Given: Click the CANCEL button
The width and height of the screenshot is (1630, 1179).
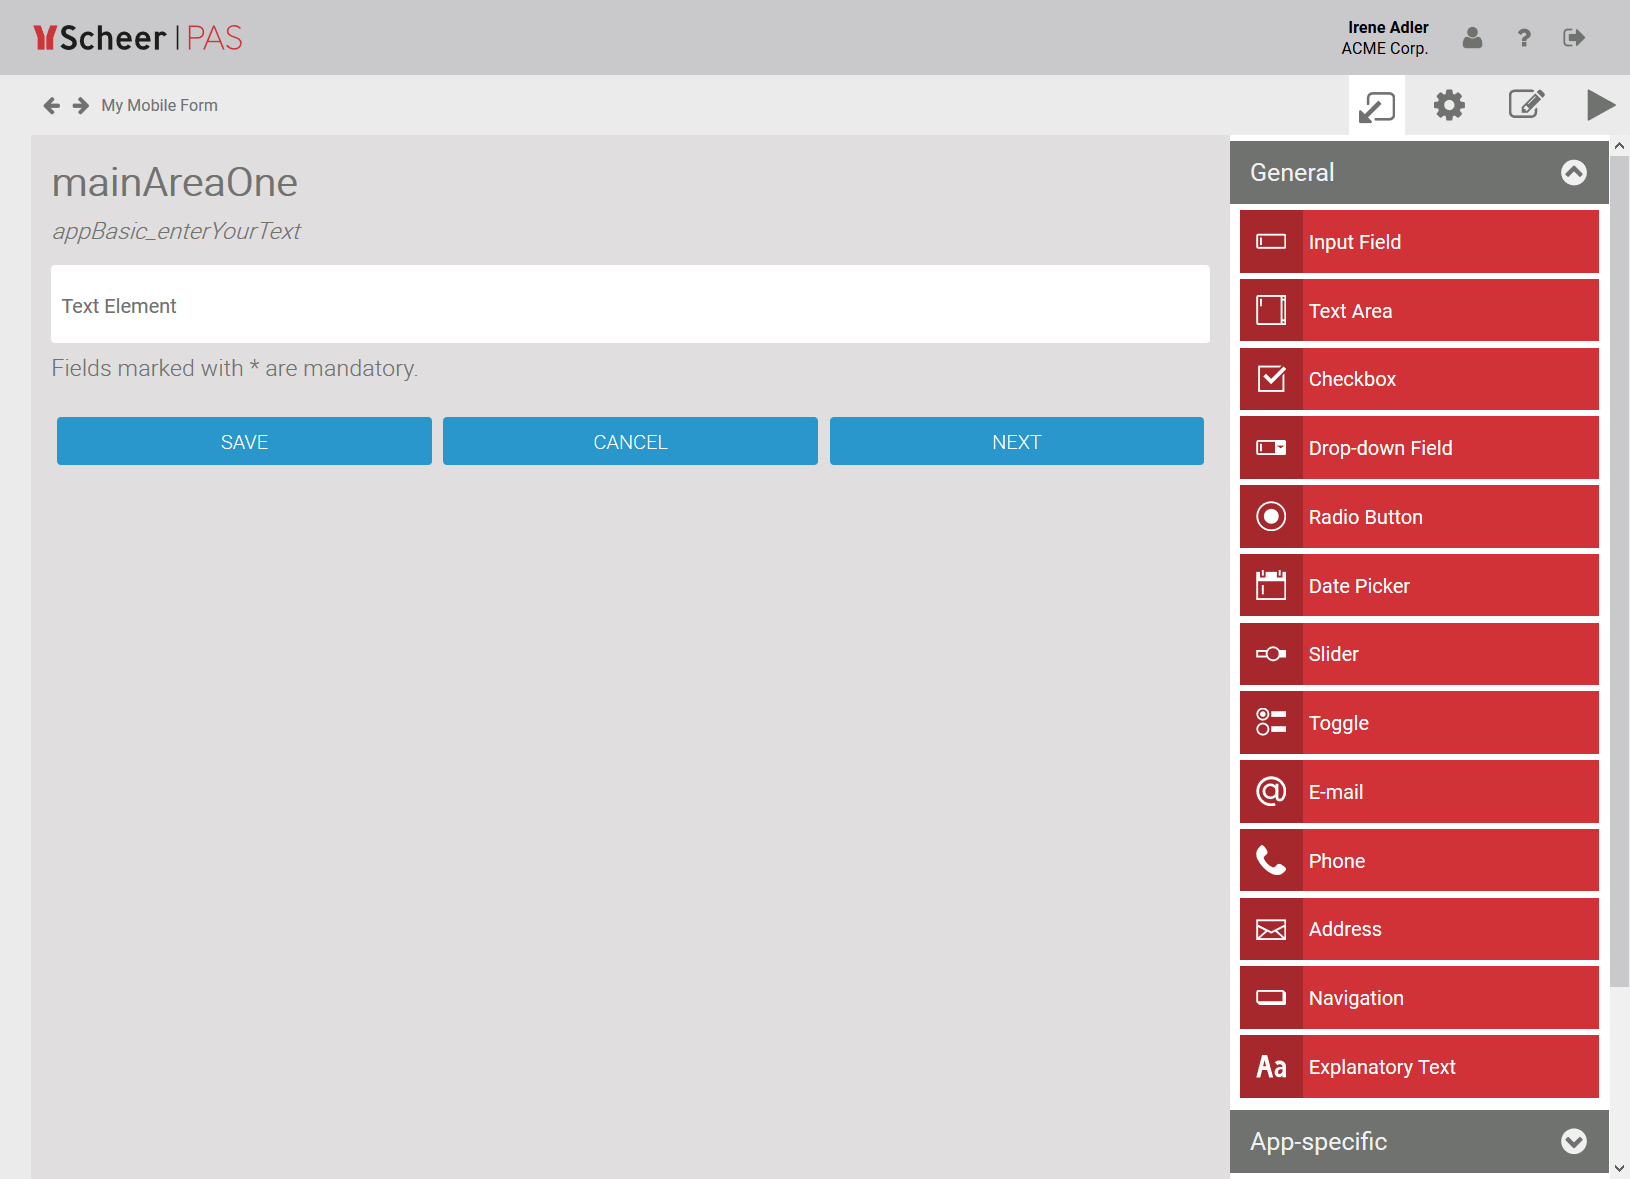Looking at the screenshot, I should tap(630, 441).
